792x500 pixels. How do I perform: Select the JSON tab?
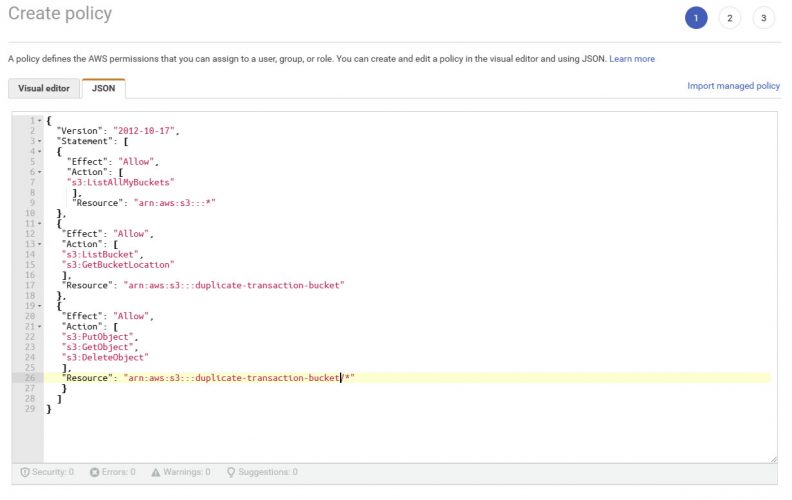click(x=104, y=88)
